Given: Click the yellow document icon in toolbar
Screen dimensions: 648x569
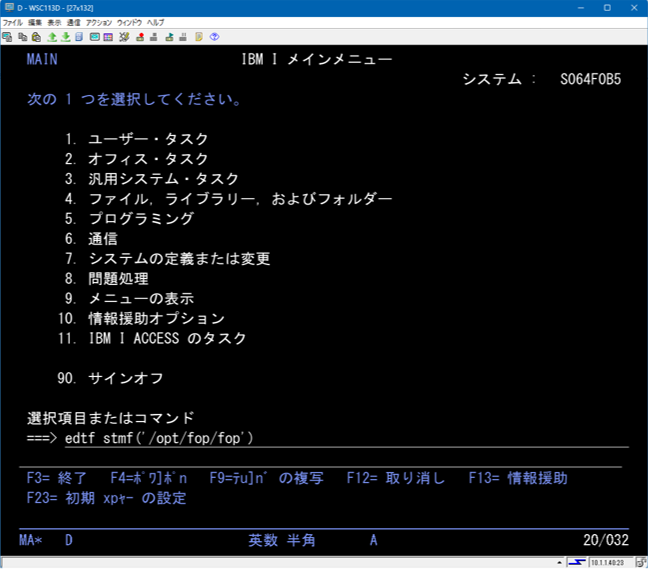Looking at the screenshot, I should (199, 37).
